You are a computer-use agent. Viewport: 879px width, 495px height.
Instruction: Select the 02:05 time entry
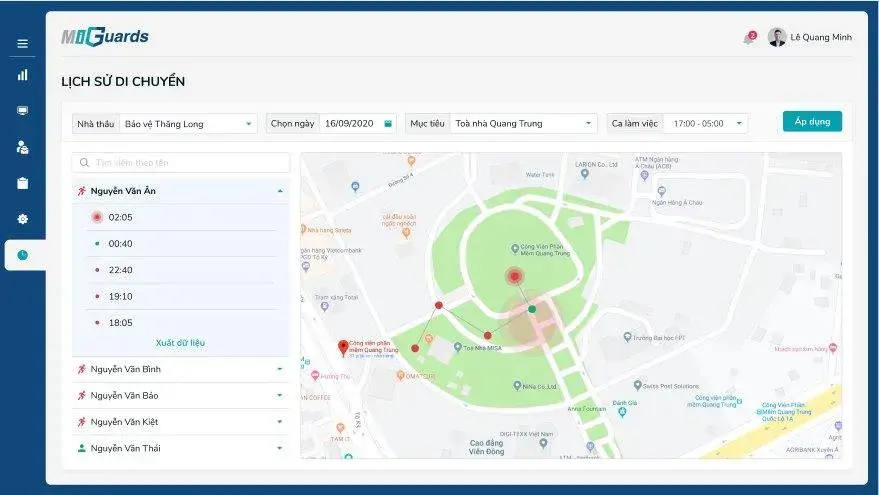(x=181, y=218)
